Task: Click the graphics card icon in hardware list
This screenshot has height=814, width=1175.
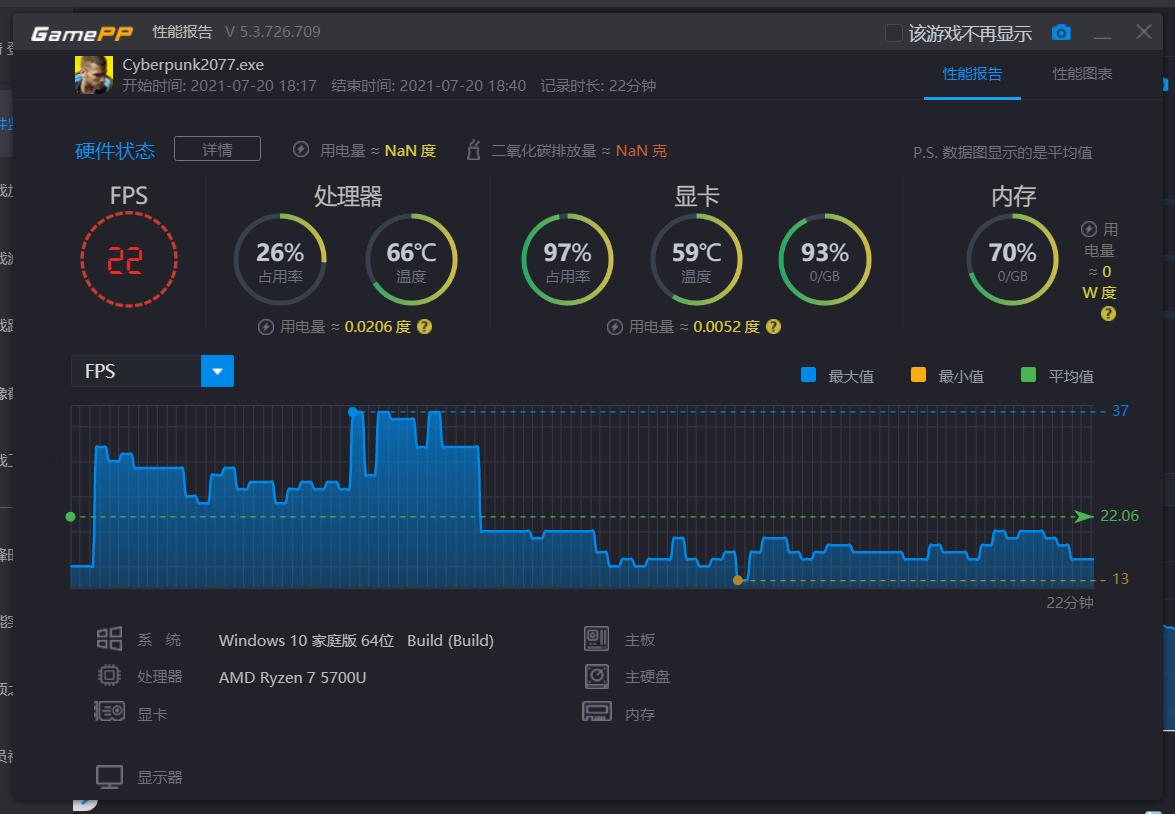Action: pos(109,713)
